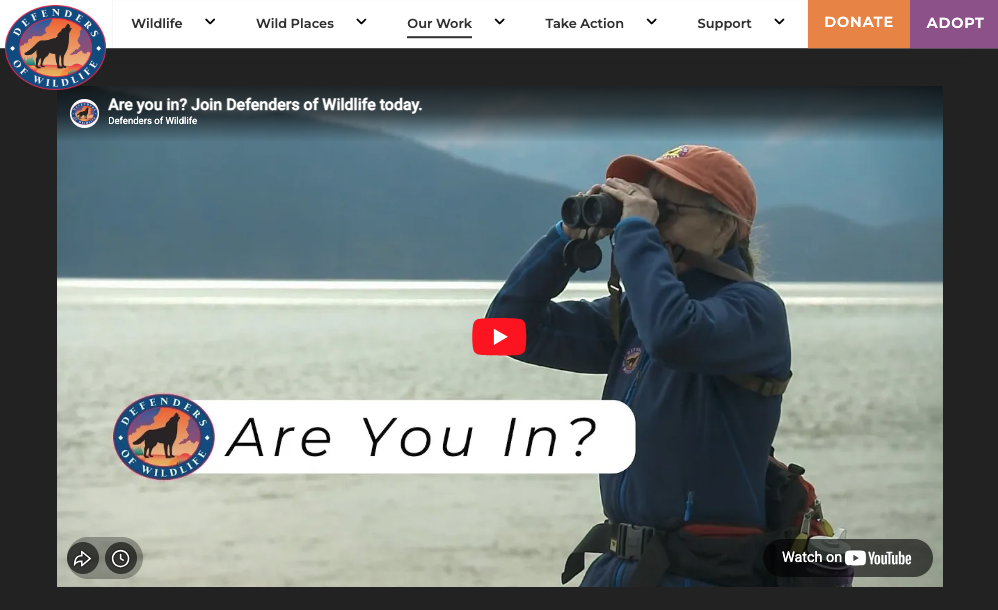The image size is (998, 610).
Task: Click the Watch Later clock icon
Action: pos(120,558)
